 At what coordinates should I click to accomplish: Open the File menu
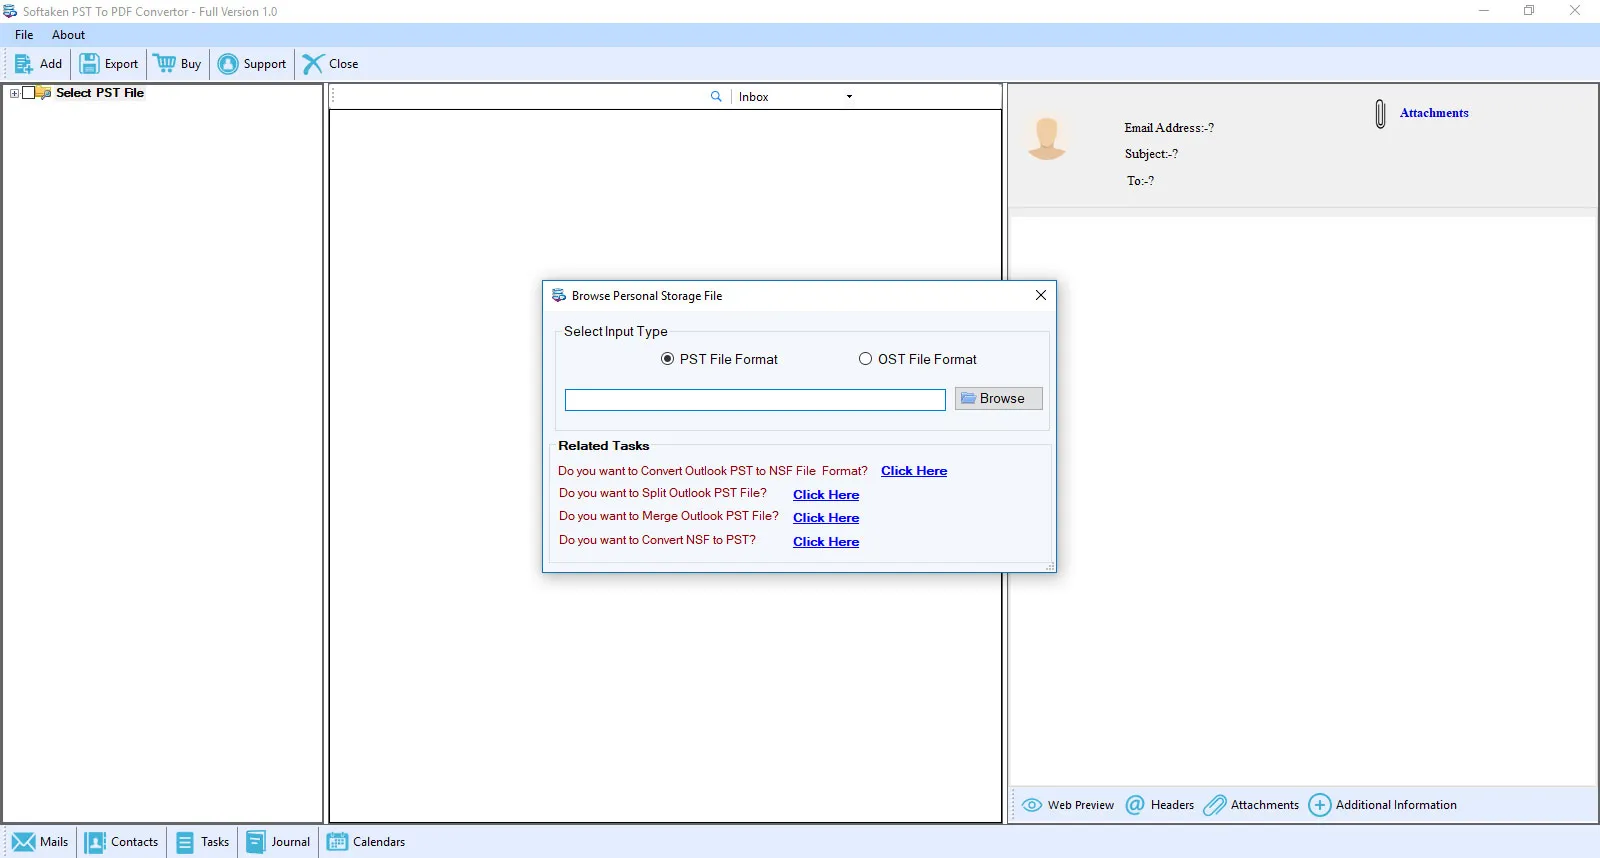(24, 35)
